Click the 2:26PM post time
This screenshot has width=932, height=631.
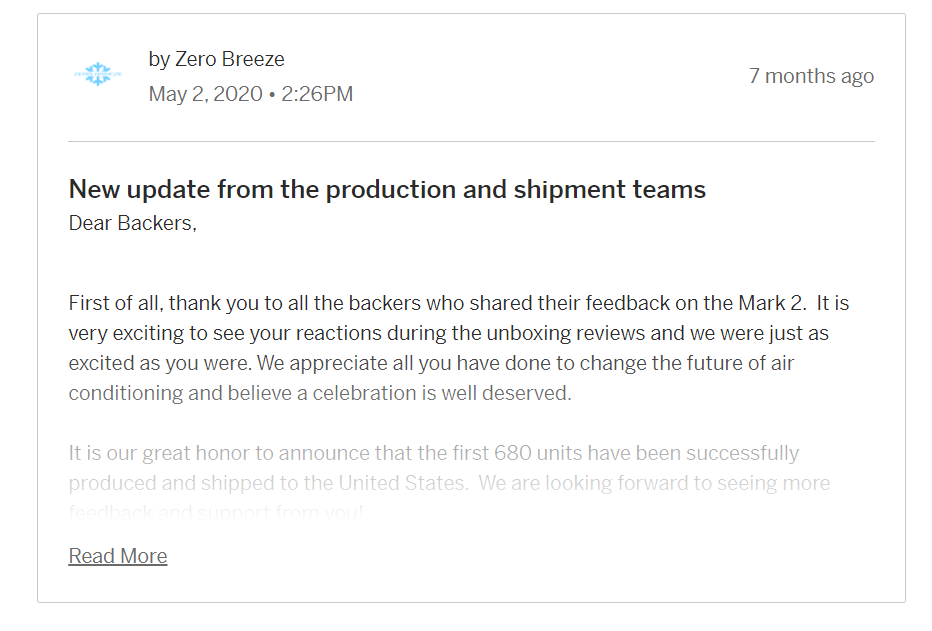tap(317, 94)
